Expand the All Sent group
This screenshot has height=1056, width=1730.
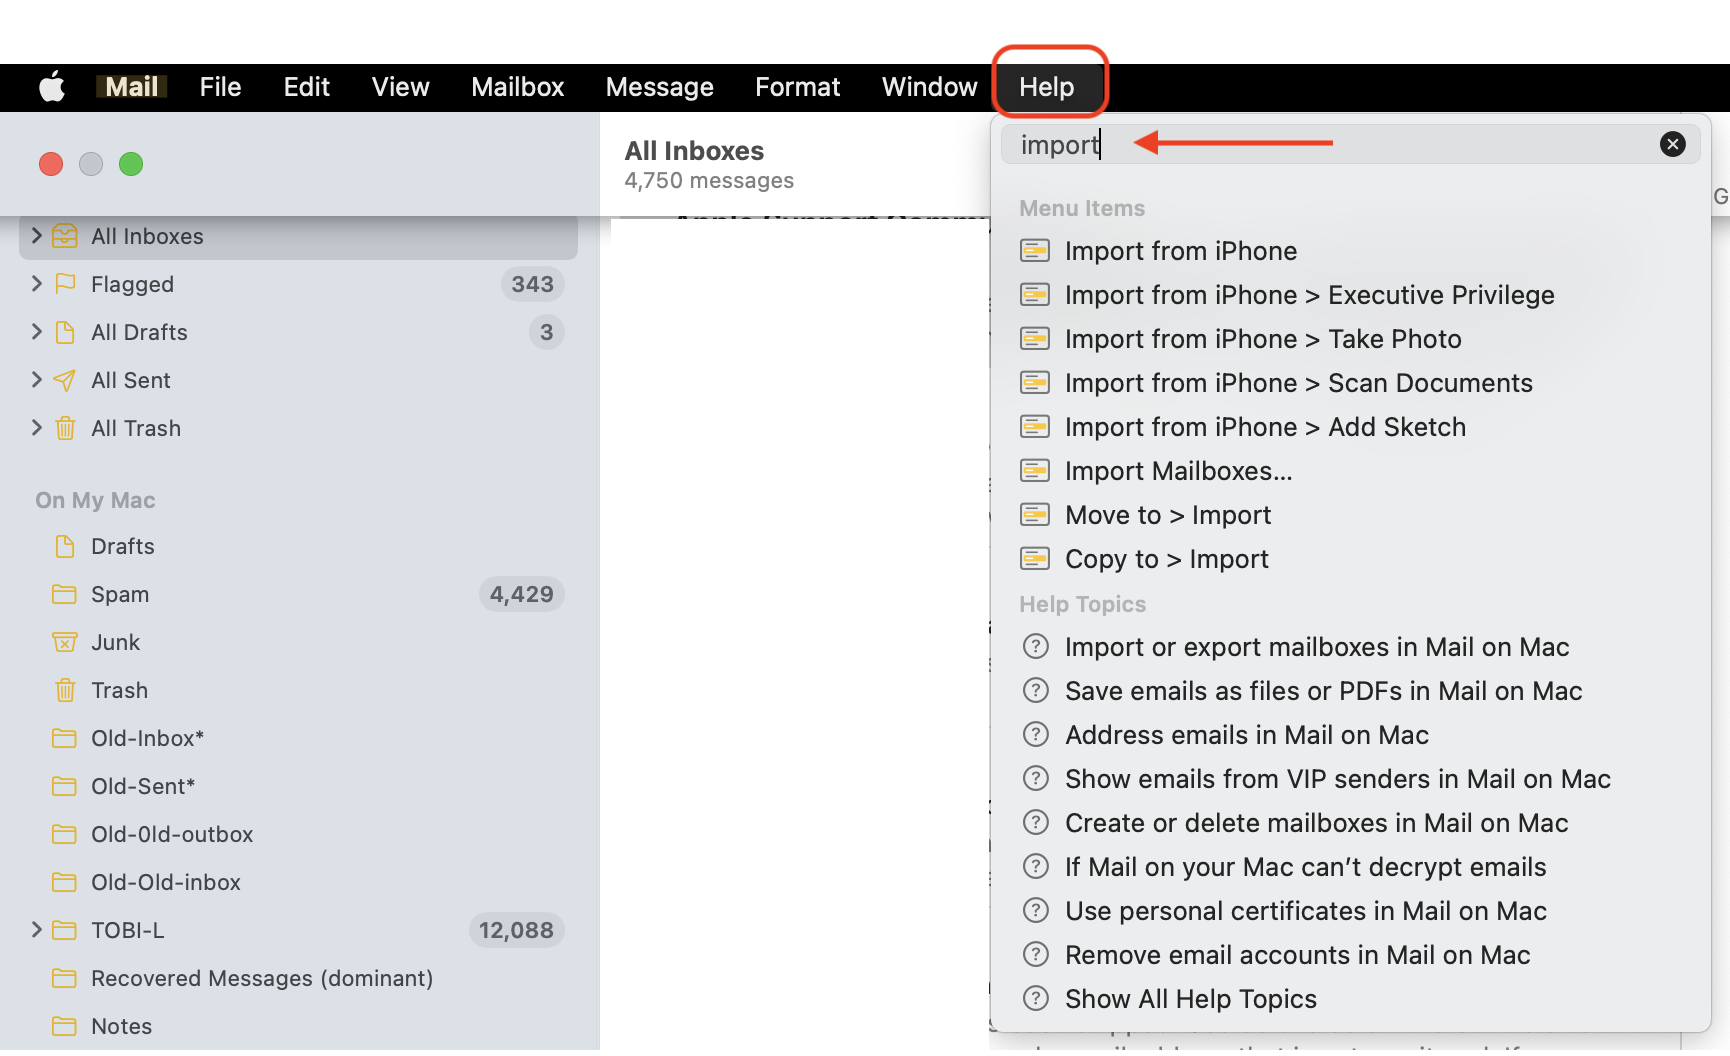(37, 379)
